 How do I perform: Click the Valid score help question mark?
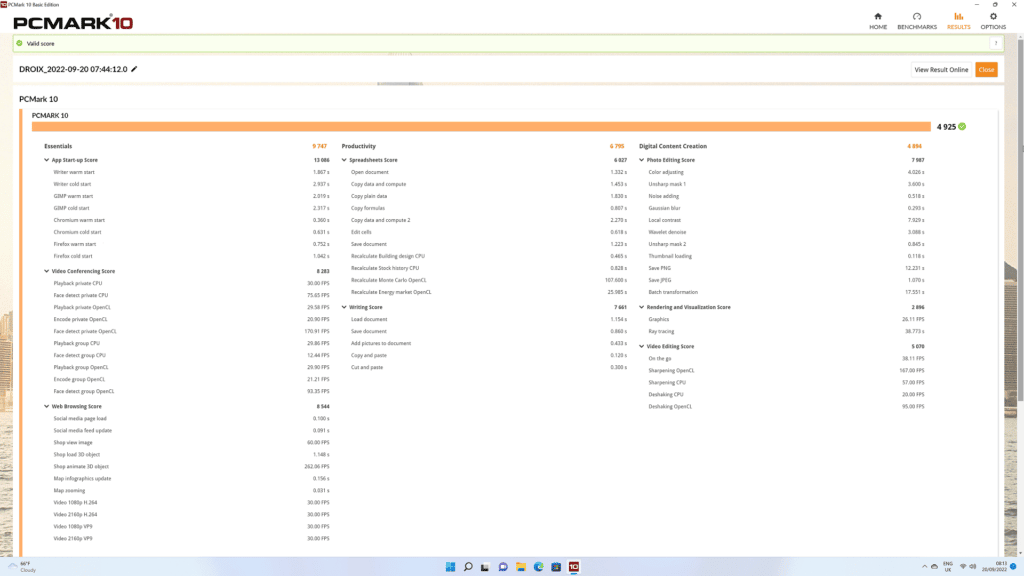[x=996, y=44]
